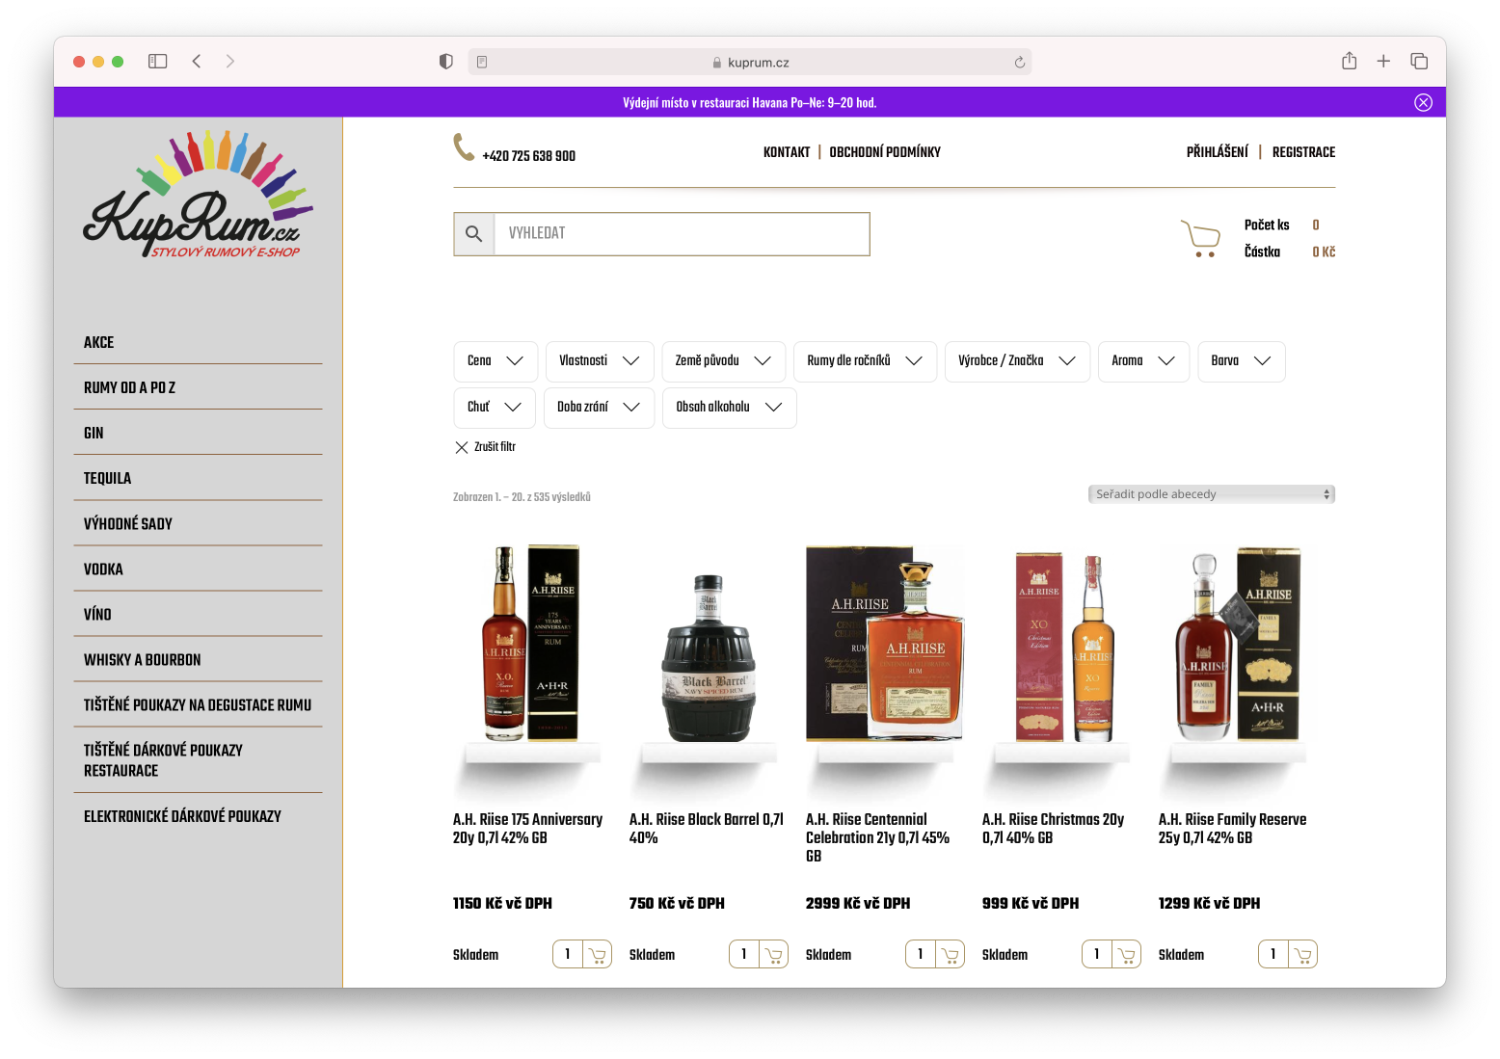Select TEQUILA in the sidebar menu
This screenshot has height=1059, width=1500.
pyautogui.click(x=107, y=478)
